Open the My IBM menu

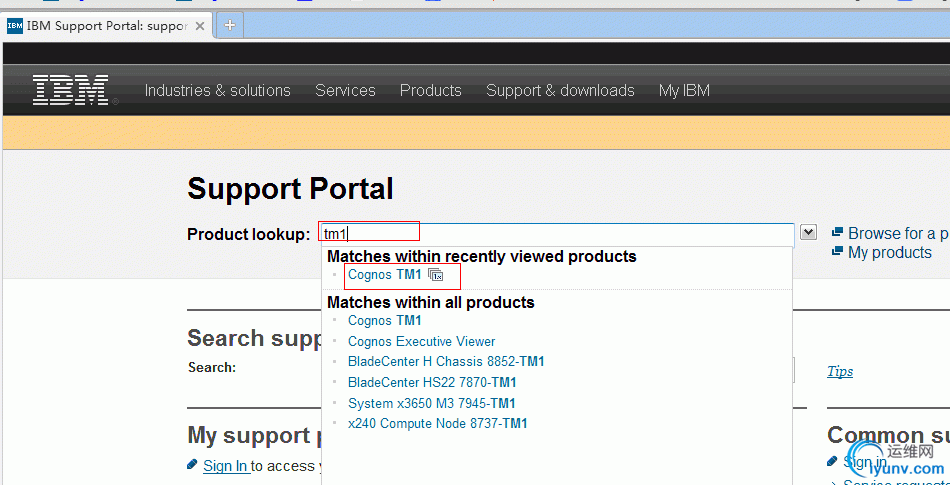(684, 90)
